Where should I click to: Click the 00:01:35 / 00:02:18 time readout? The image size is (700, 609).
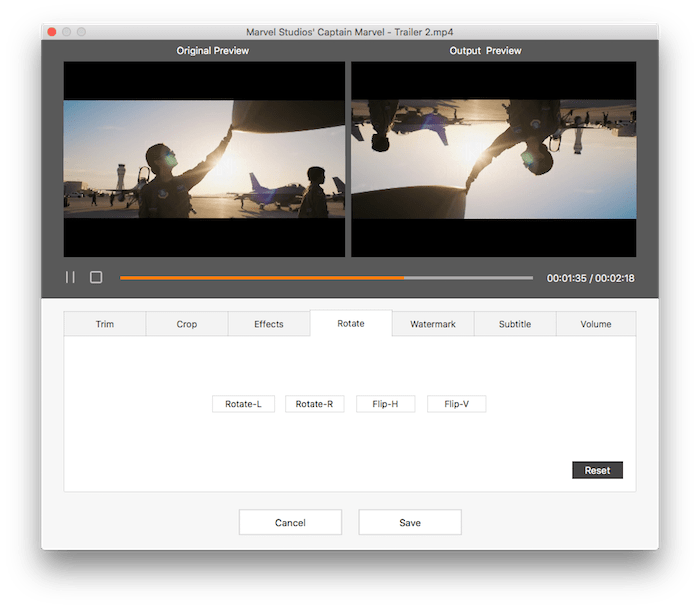pyautogui.click(x=590, y=278)
